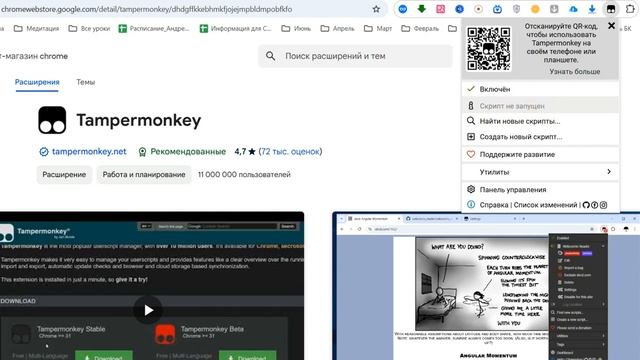Open the Chrome extensions puzzle menu
The image size is (640, 360).
tap(630, 9)
